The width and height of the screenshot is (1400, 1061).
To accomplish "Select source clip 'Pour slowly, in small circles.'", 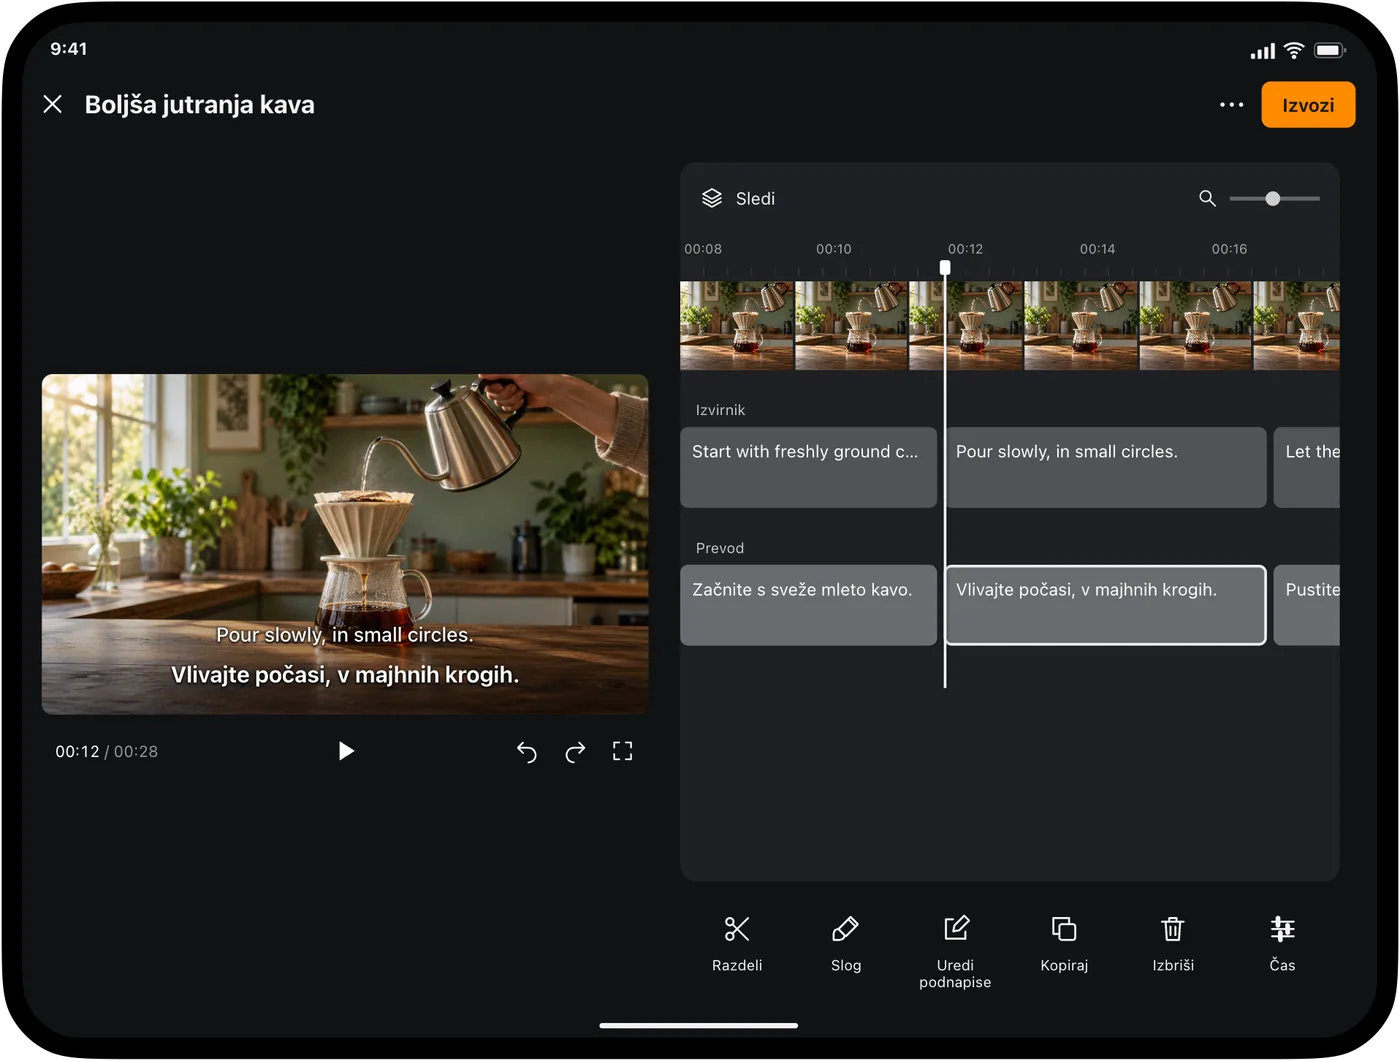I will pyautogui.click(x=1106, y=467).
